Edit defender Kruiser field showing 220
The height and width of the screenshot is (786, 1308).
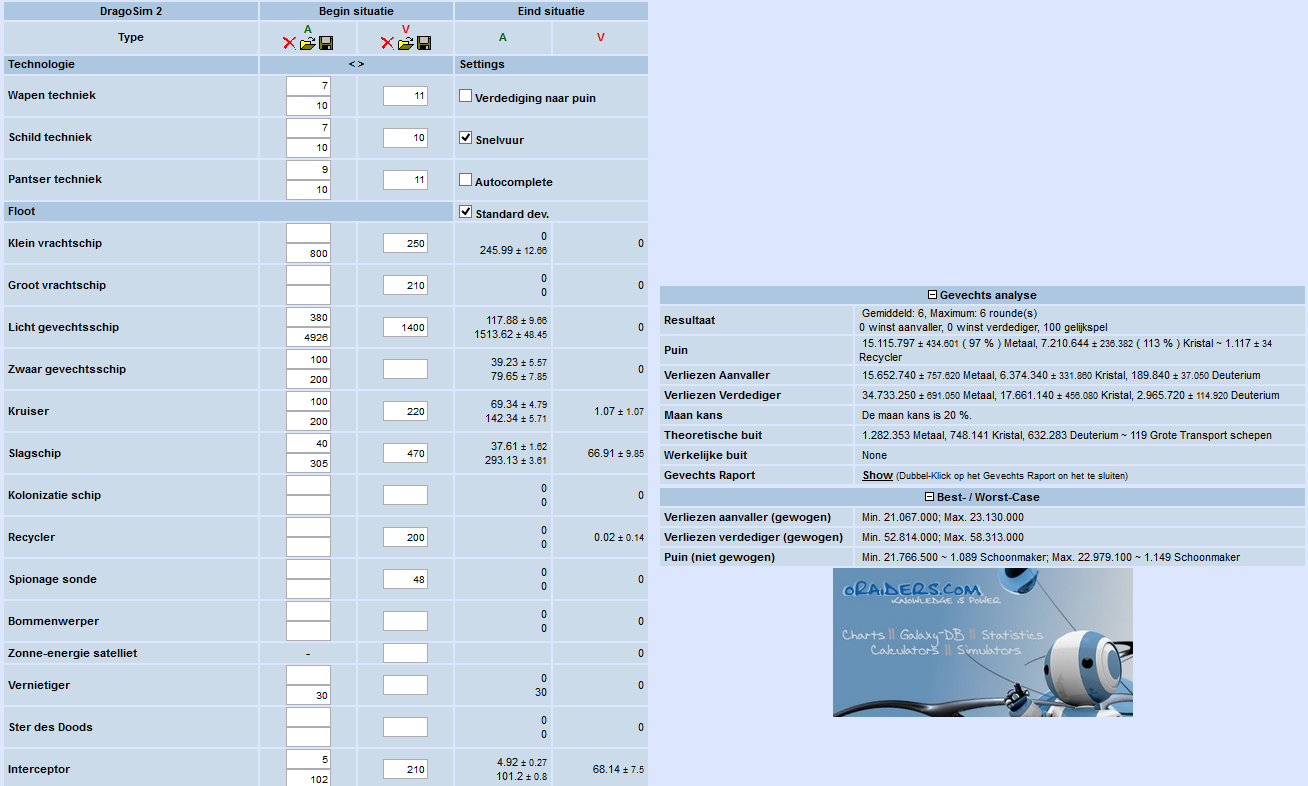tap(405, 412)
